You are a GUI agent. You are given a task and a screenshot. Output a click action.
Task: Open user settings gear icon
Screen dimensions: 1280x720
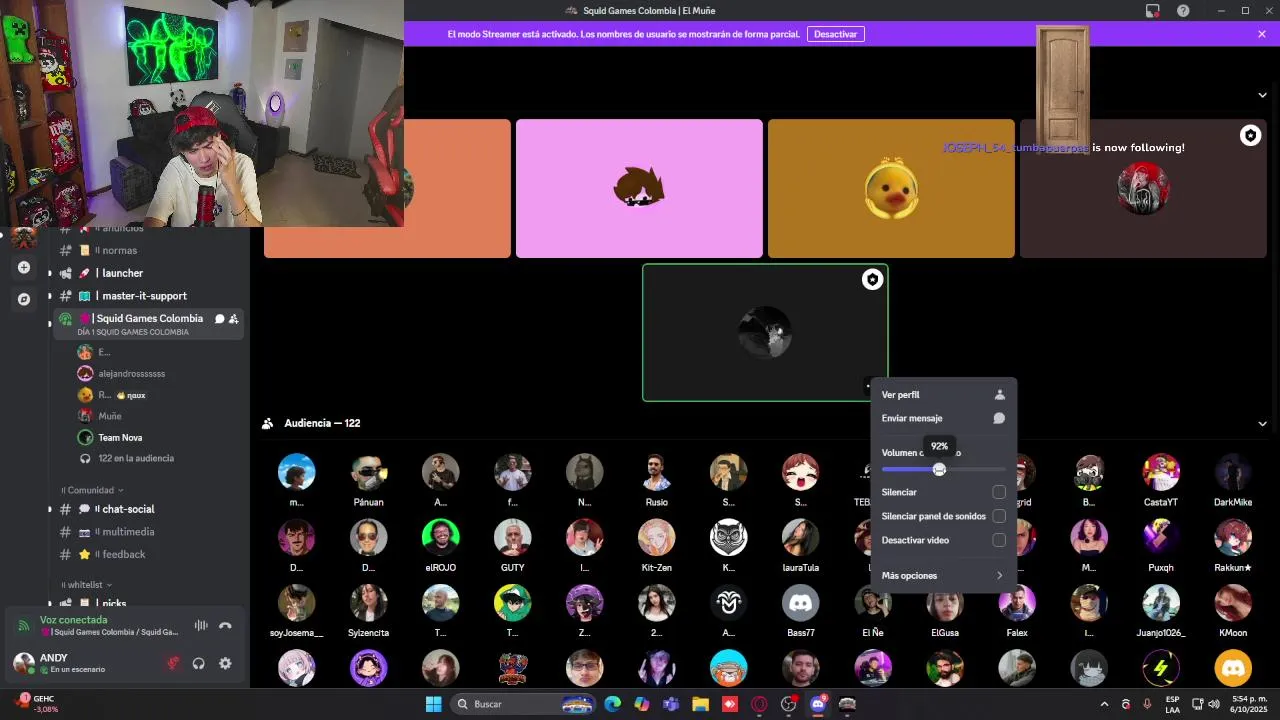point(225,663)
